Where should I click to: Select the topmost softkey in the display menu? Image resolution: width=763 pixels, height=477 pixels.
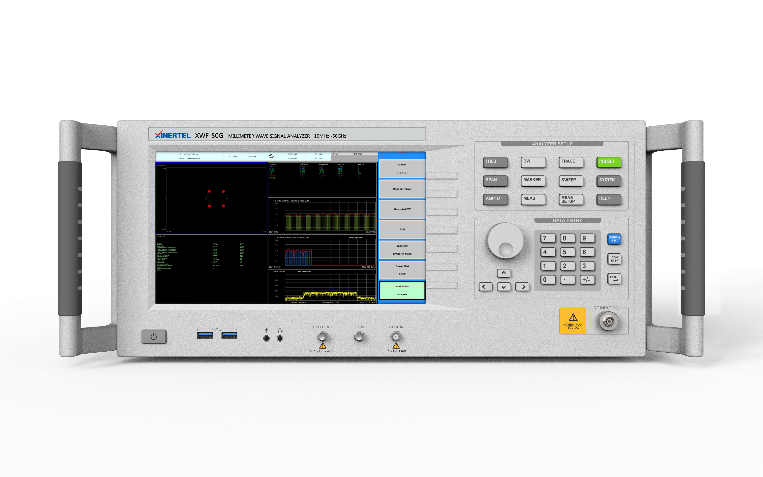[x=401, y=164]
